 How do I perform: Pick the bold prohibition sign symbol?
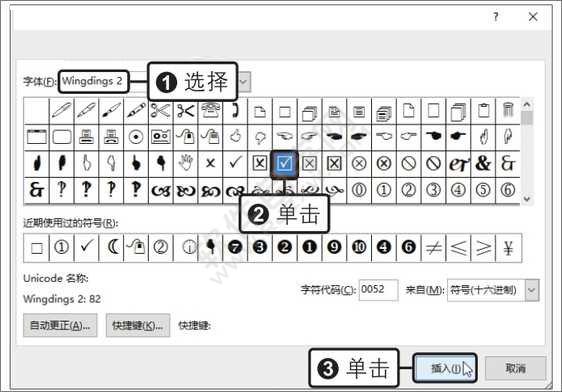433,163
